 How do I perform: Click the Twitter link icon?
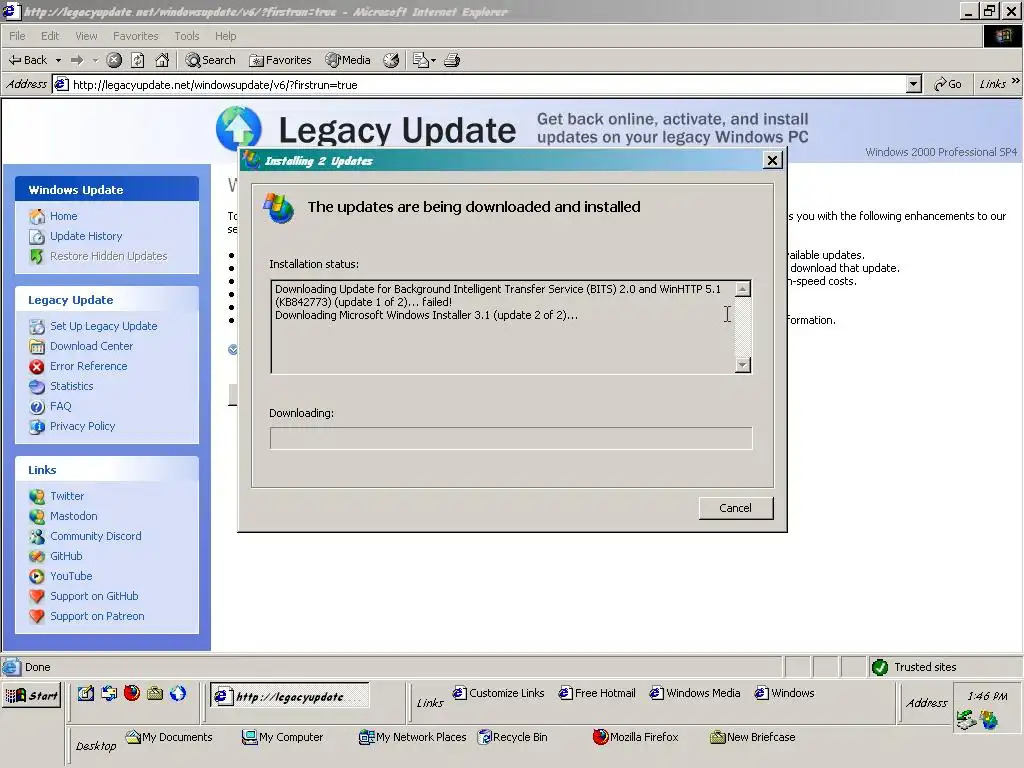(x=37, y=496)
